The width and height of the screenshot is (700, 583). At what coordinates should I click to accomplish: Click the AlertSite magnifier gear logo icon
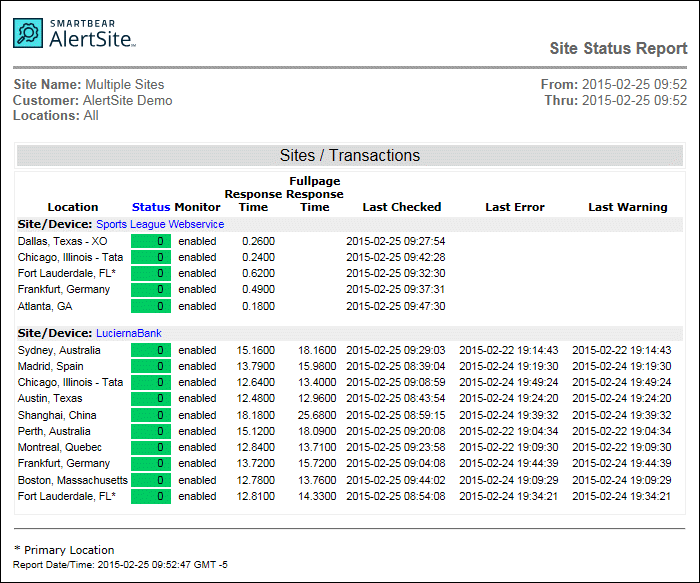point(28,33)
